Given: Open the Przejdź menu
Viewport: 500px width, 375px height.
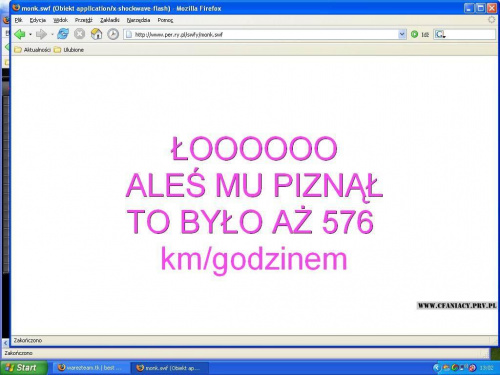Looking at the screenshot, I should (x=83, y=20).
